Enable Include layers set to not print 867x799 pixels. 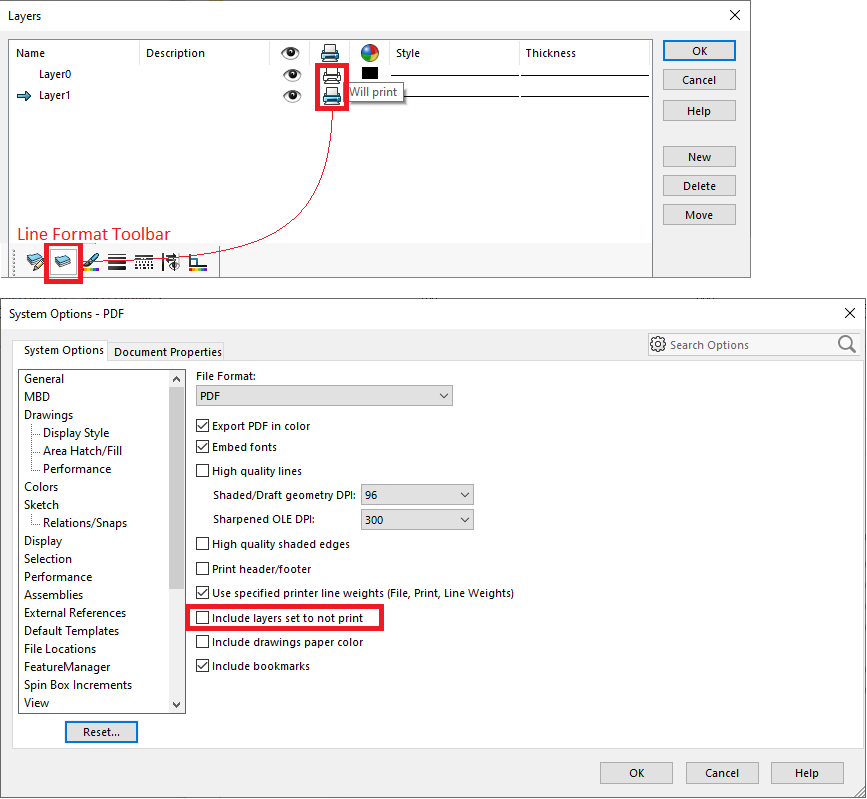pyautogui.click(x=203, y=619)
